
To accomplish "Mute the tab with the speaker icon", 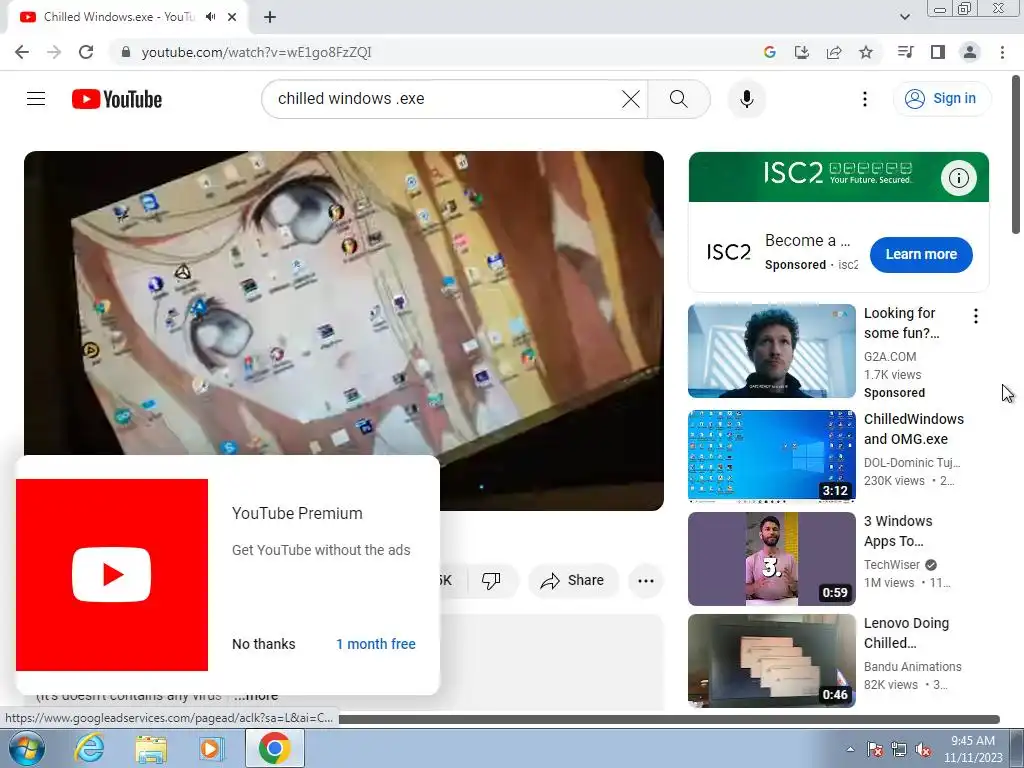I will (210, 17).
